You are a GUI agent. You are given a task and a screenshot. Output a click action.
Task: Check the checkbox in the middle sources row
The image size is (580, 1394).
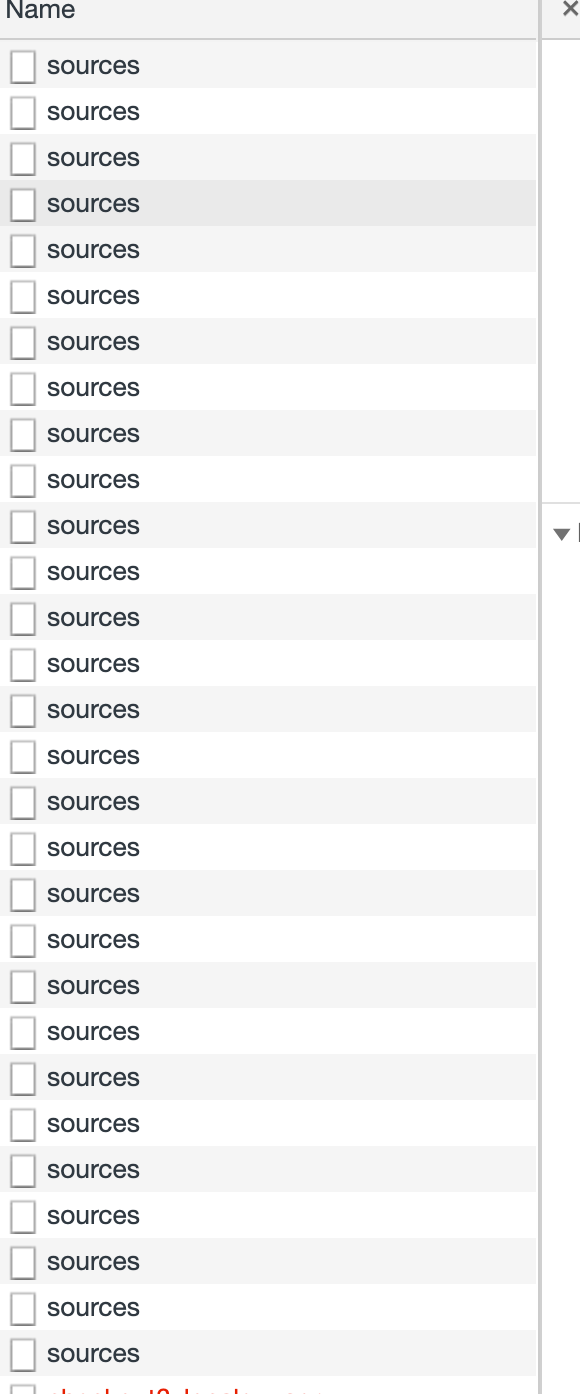coord(22,710)
